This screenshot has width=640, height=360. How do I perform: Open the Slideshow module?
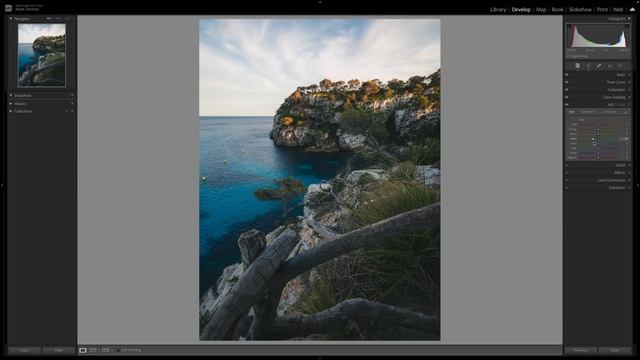(x=580, y=9)
